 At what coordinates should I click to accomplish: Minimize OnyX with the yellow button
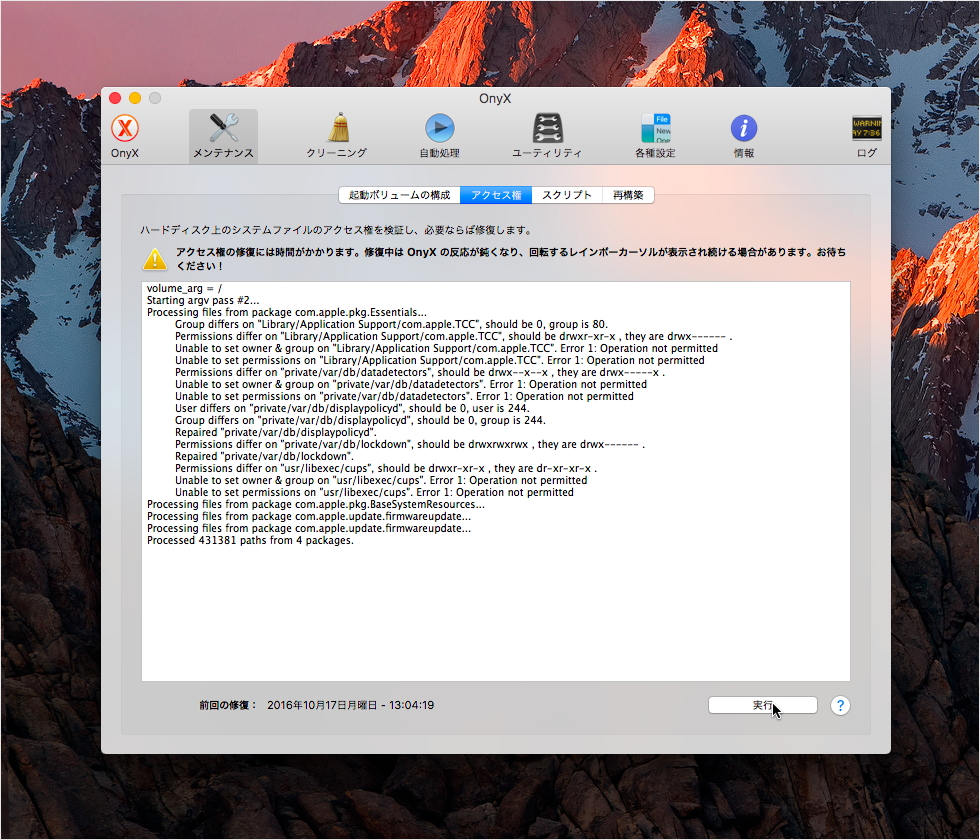[x=135, y=98]
